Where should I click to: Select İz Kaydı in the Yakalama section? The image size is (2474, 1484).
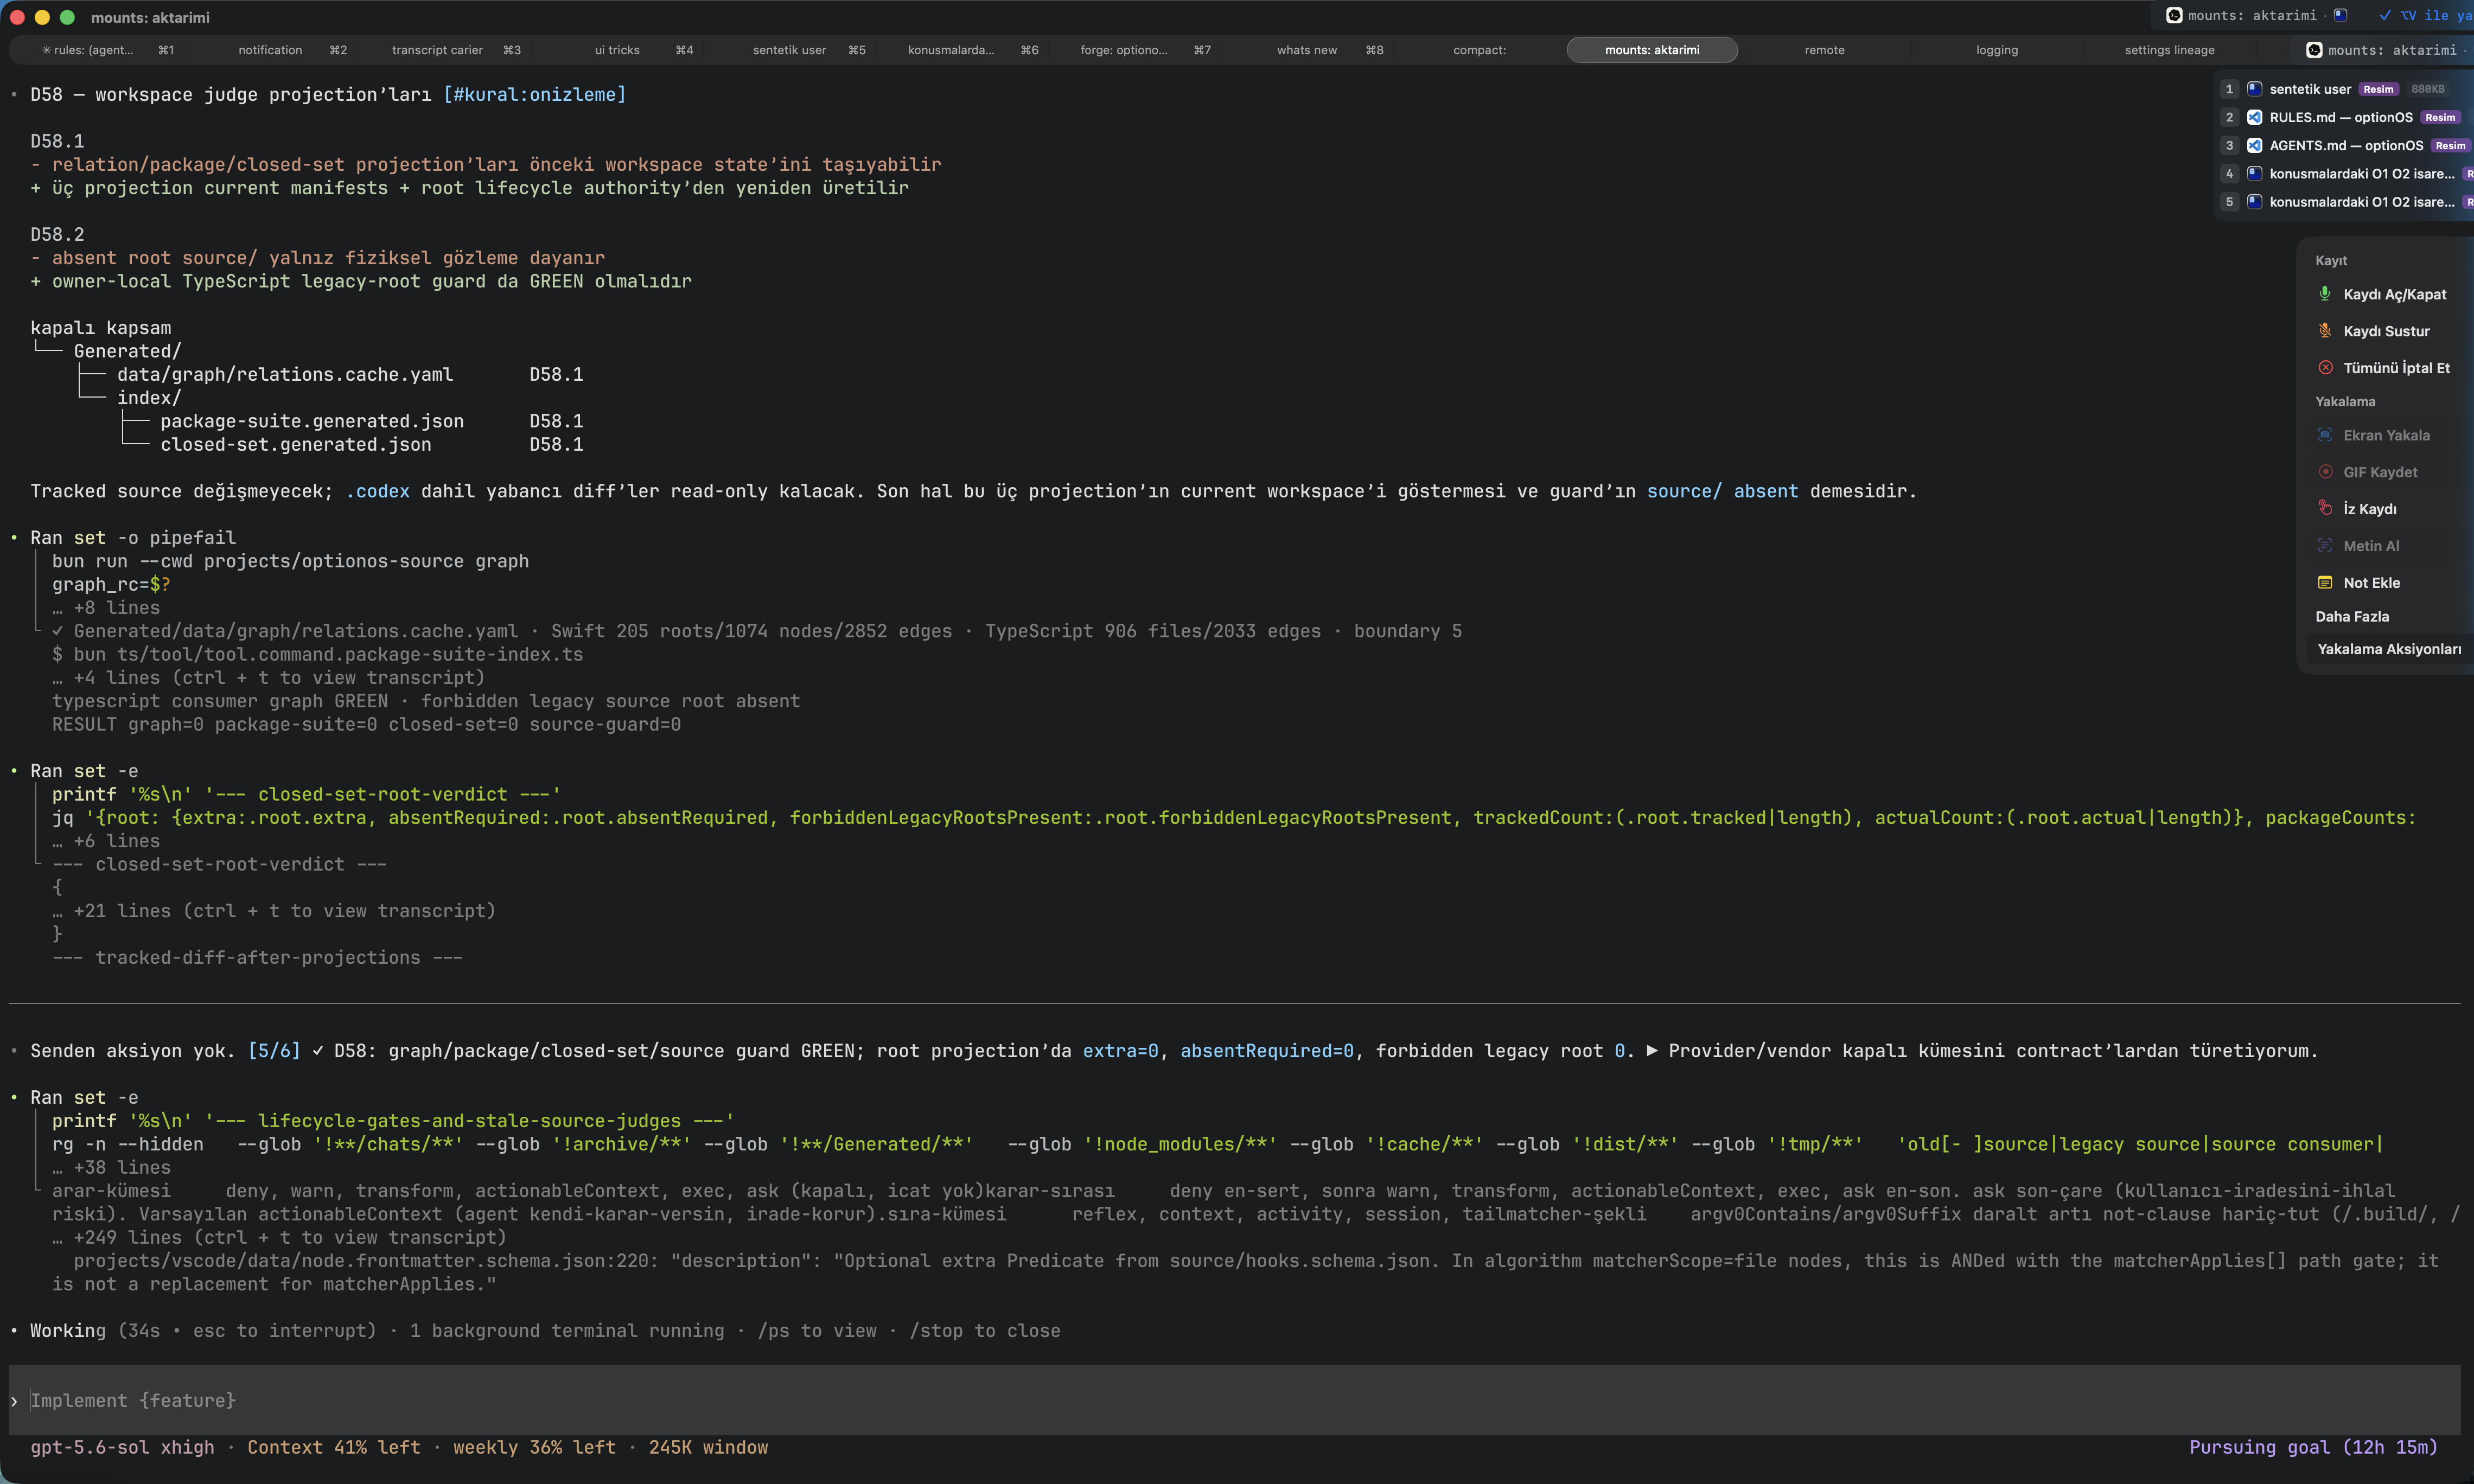click(x=2369, y=509)
